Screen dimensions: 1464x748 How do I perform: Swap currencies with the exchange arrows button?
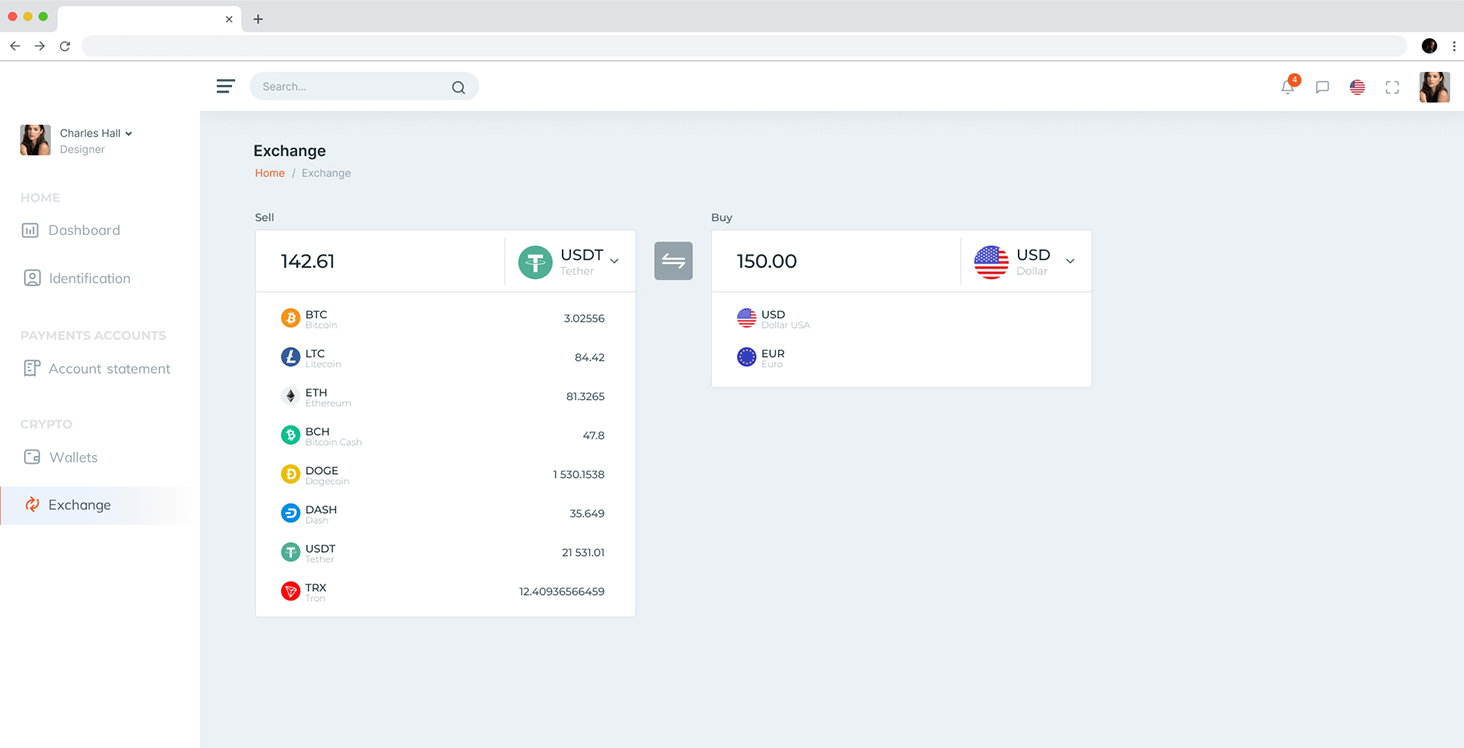673,261
